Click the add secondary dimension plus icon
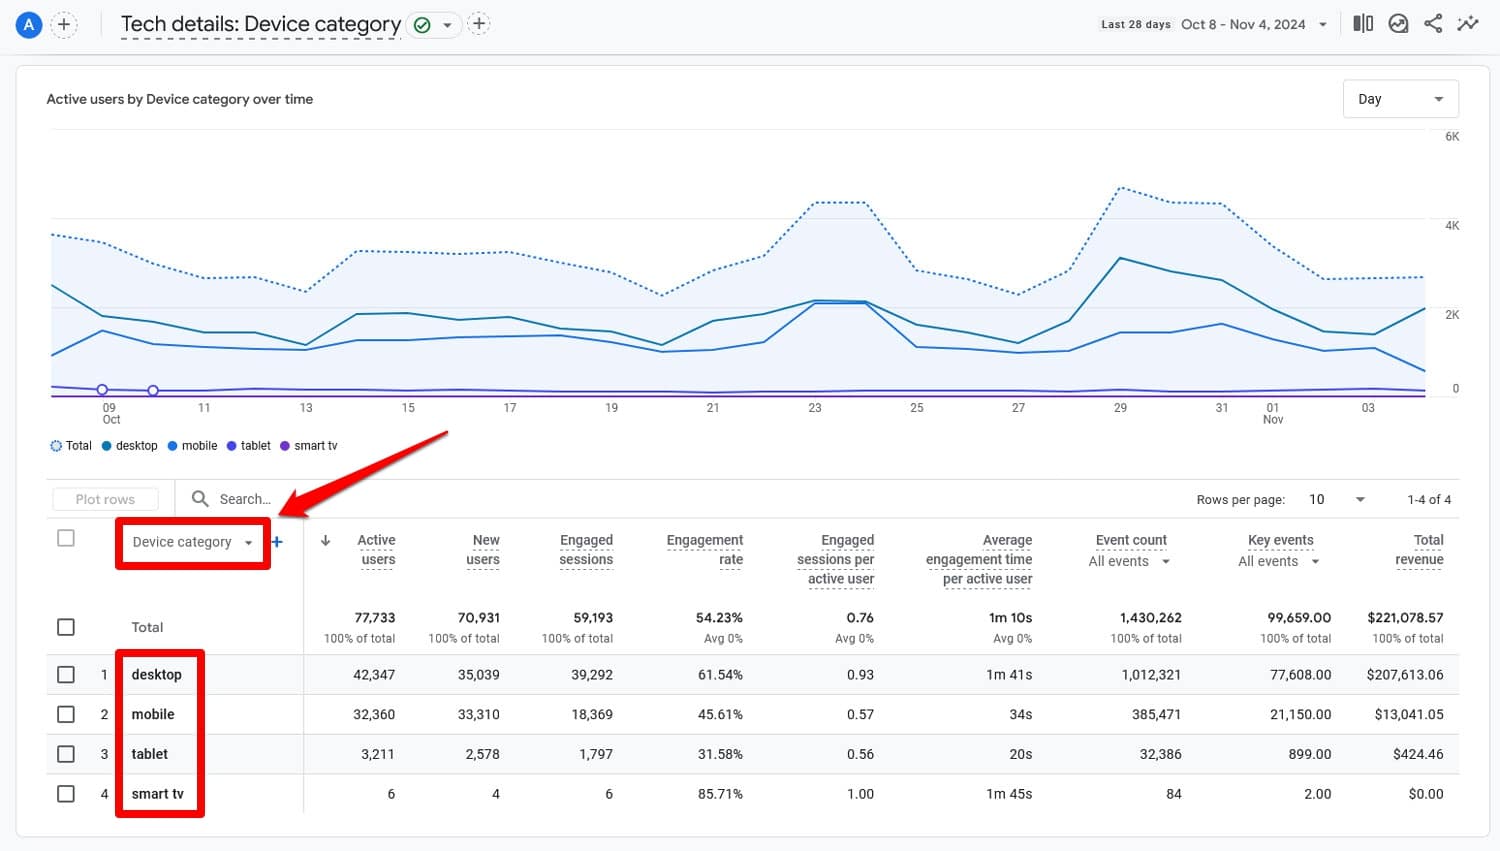Viewport: 1500px width, 851px height. coord(277,542)
